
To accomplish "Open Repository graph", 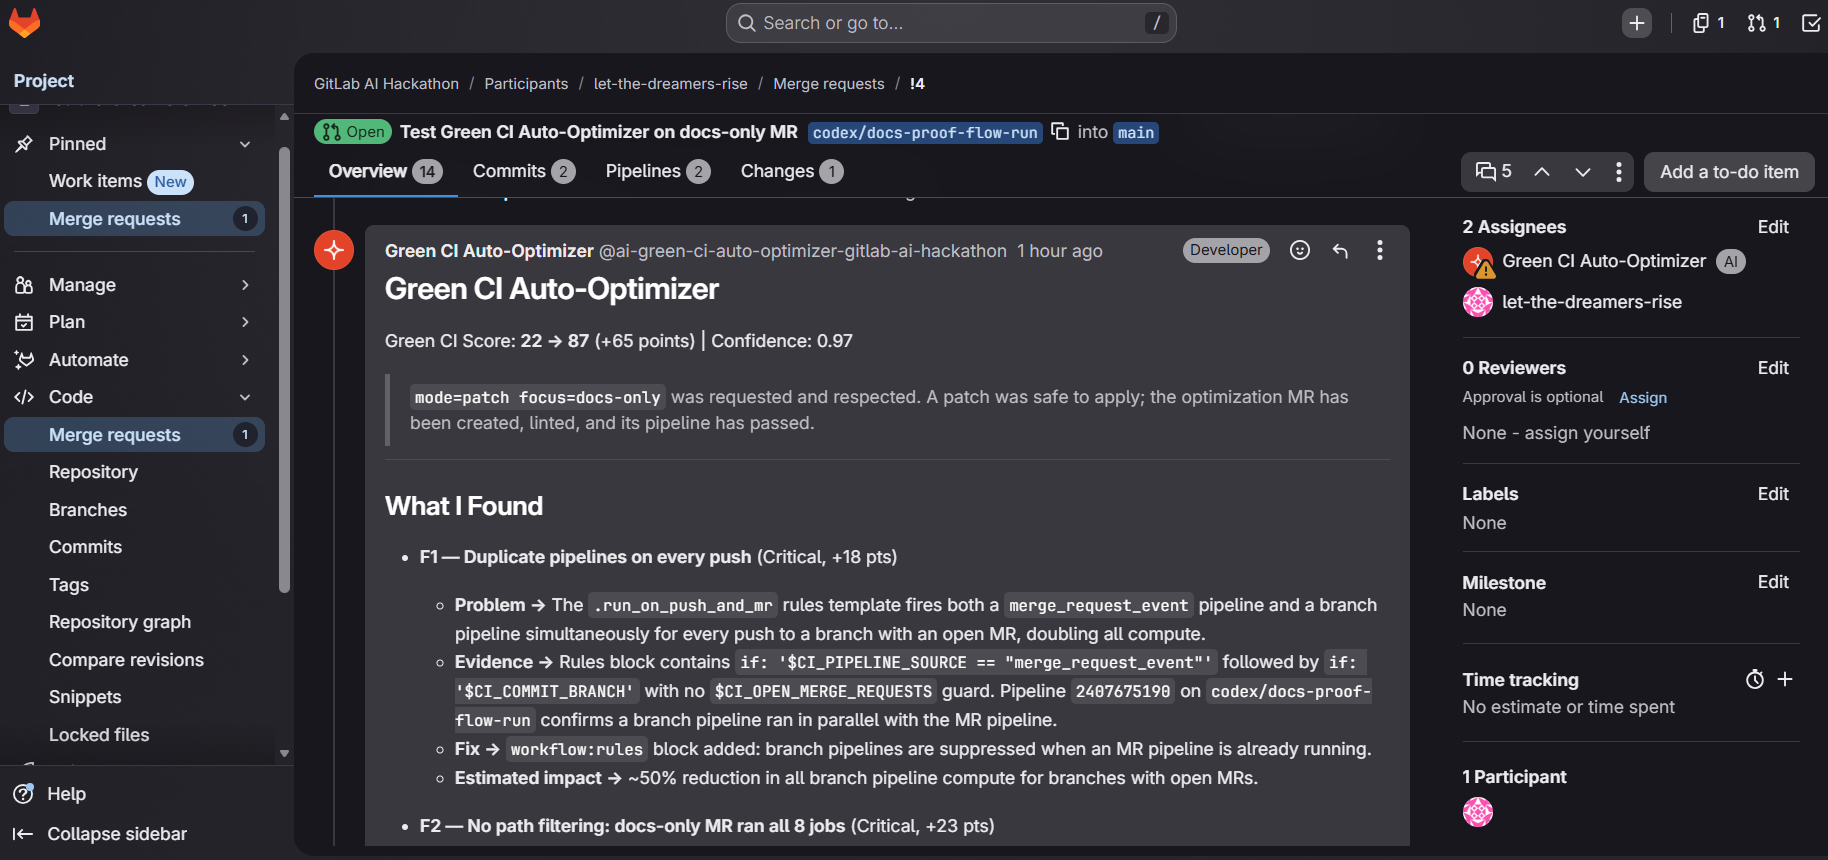I will pos(135,622).
